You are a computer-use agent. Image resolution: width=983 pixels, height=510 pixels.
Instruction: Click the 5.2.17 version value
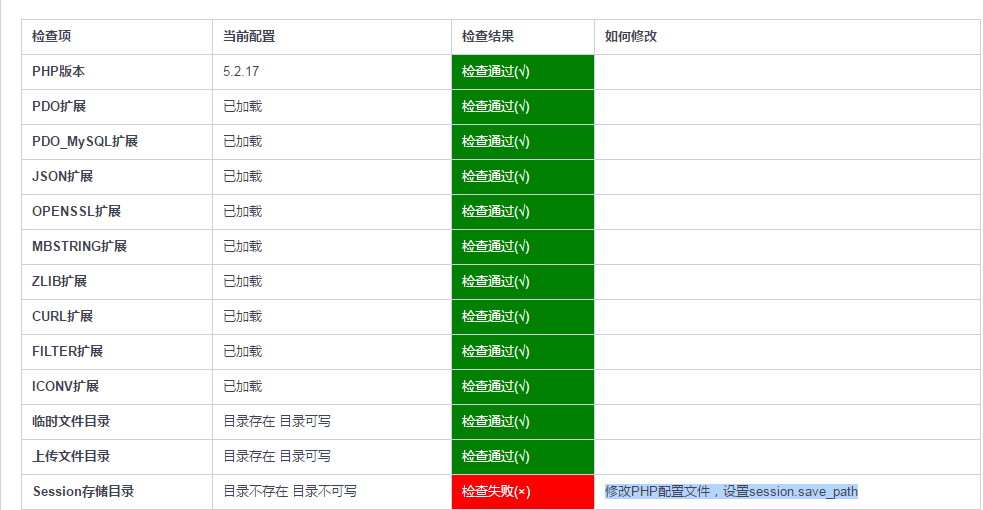pos(241,71)
